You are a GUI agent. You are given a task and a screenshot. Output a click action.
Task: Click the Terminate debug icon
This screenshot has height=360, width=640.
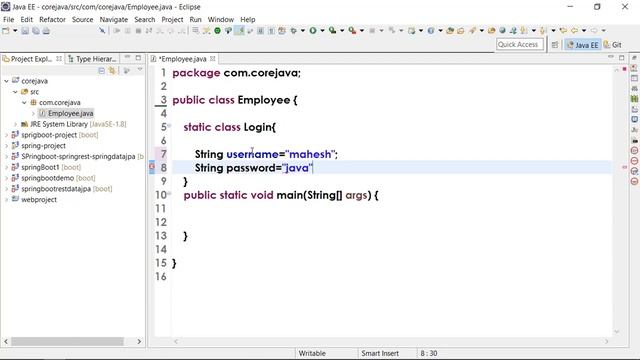[x=138, y=31]
